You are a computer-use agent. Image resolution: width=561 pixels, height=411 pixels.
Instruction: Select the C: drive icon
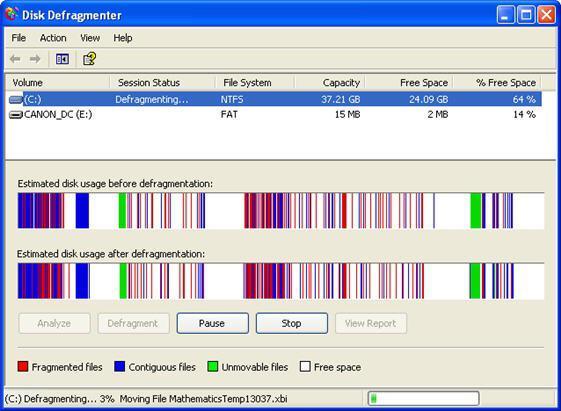[15, 99]
